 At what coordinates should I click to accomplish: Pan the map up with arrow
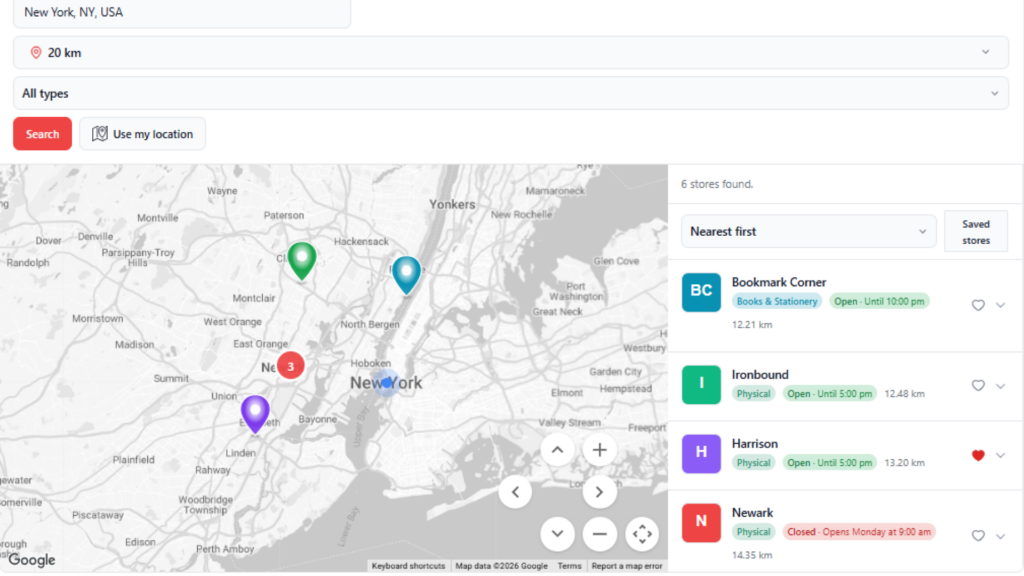[557, 450]
